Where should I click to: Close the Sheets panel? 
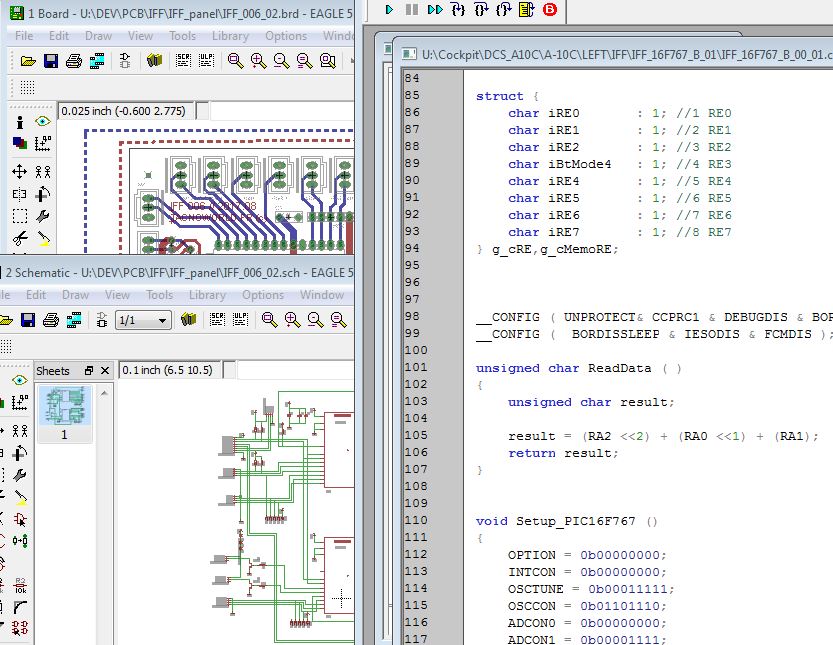coord(106,370)
